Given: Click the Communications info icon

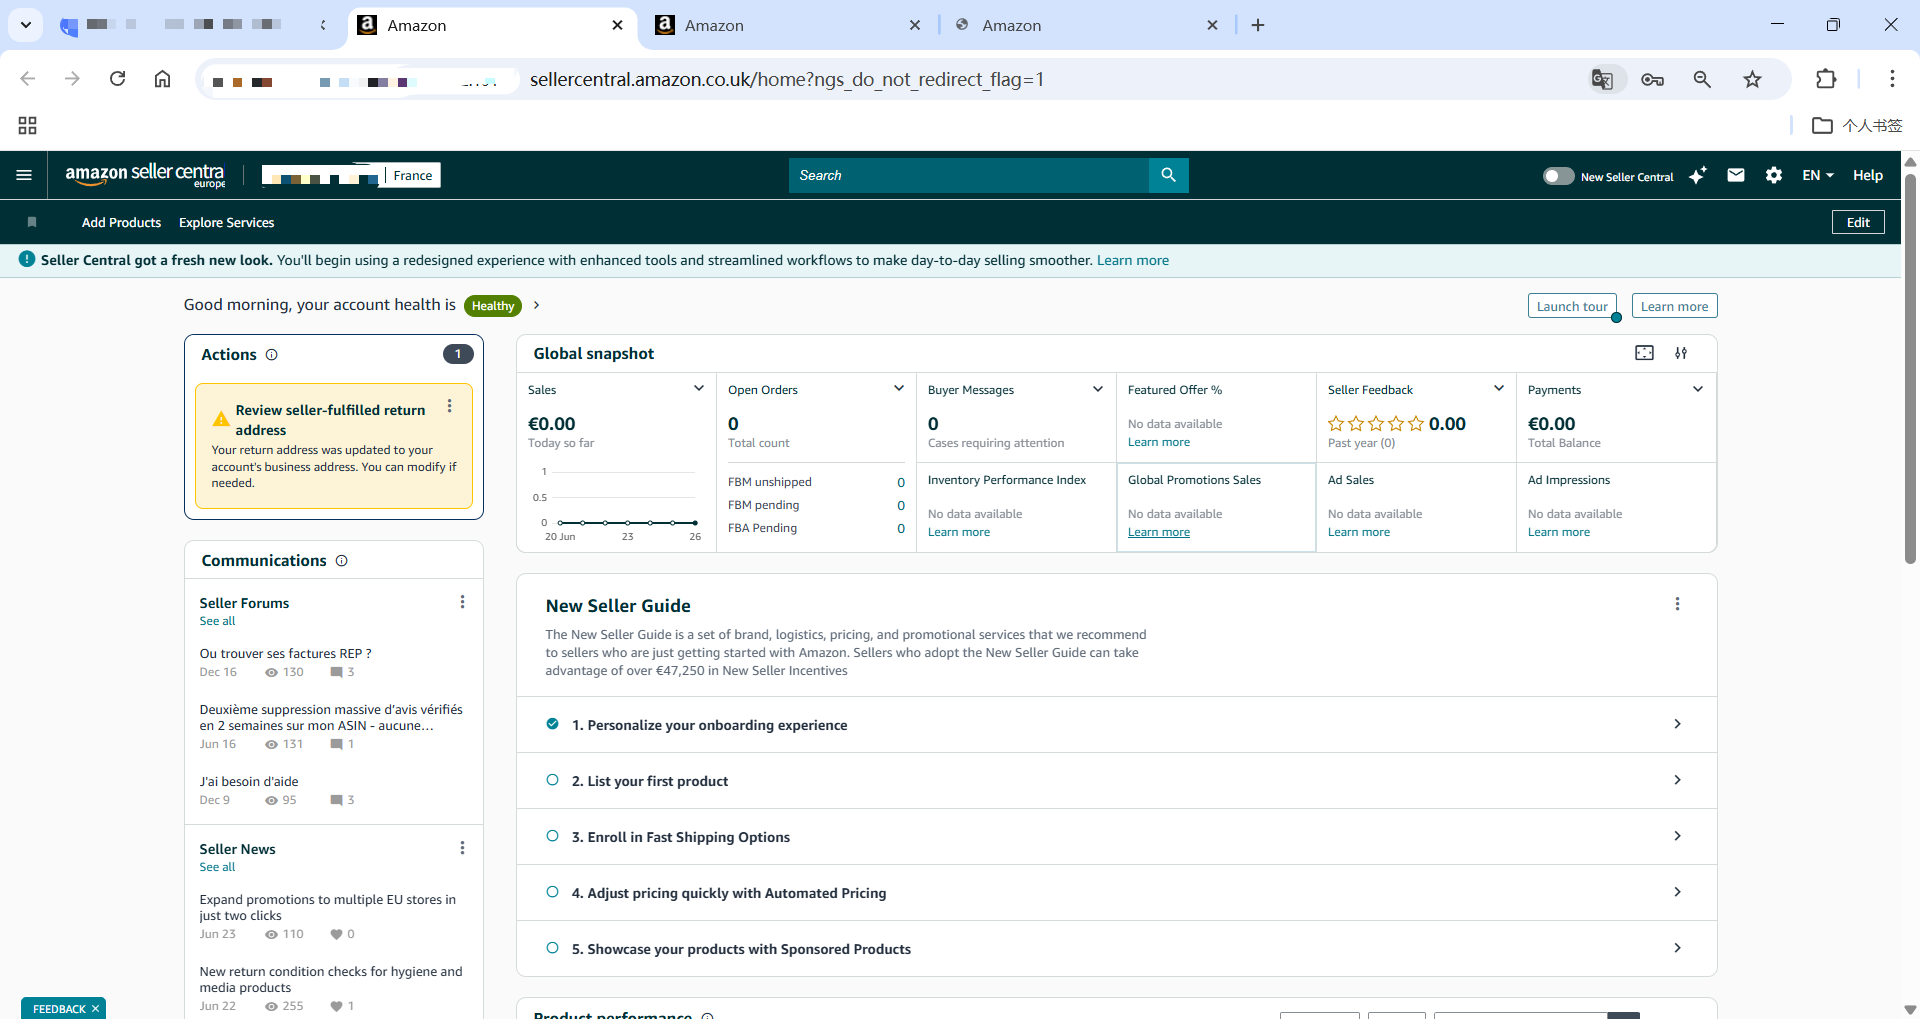Looking at the screenshot, I should pos(341,561).
